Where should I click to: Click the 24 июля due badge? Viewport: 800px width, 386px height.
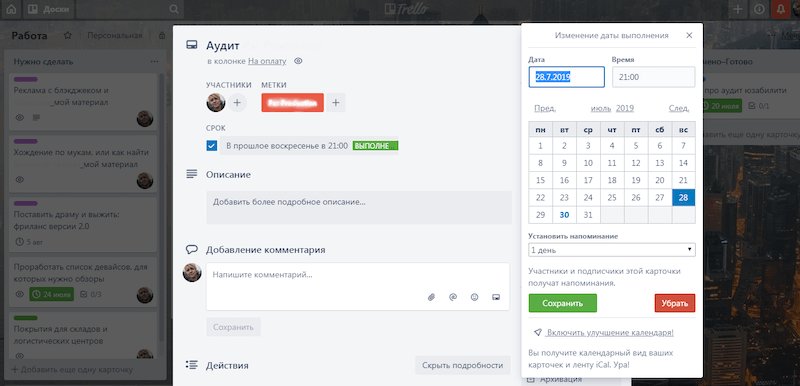pos(52,294)
